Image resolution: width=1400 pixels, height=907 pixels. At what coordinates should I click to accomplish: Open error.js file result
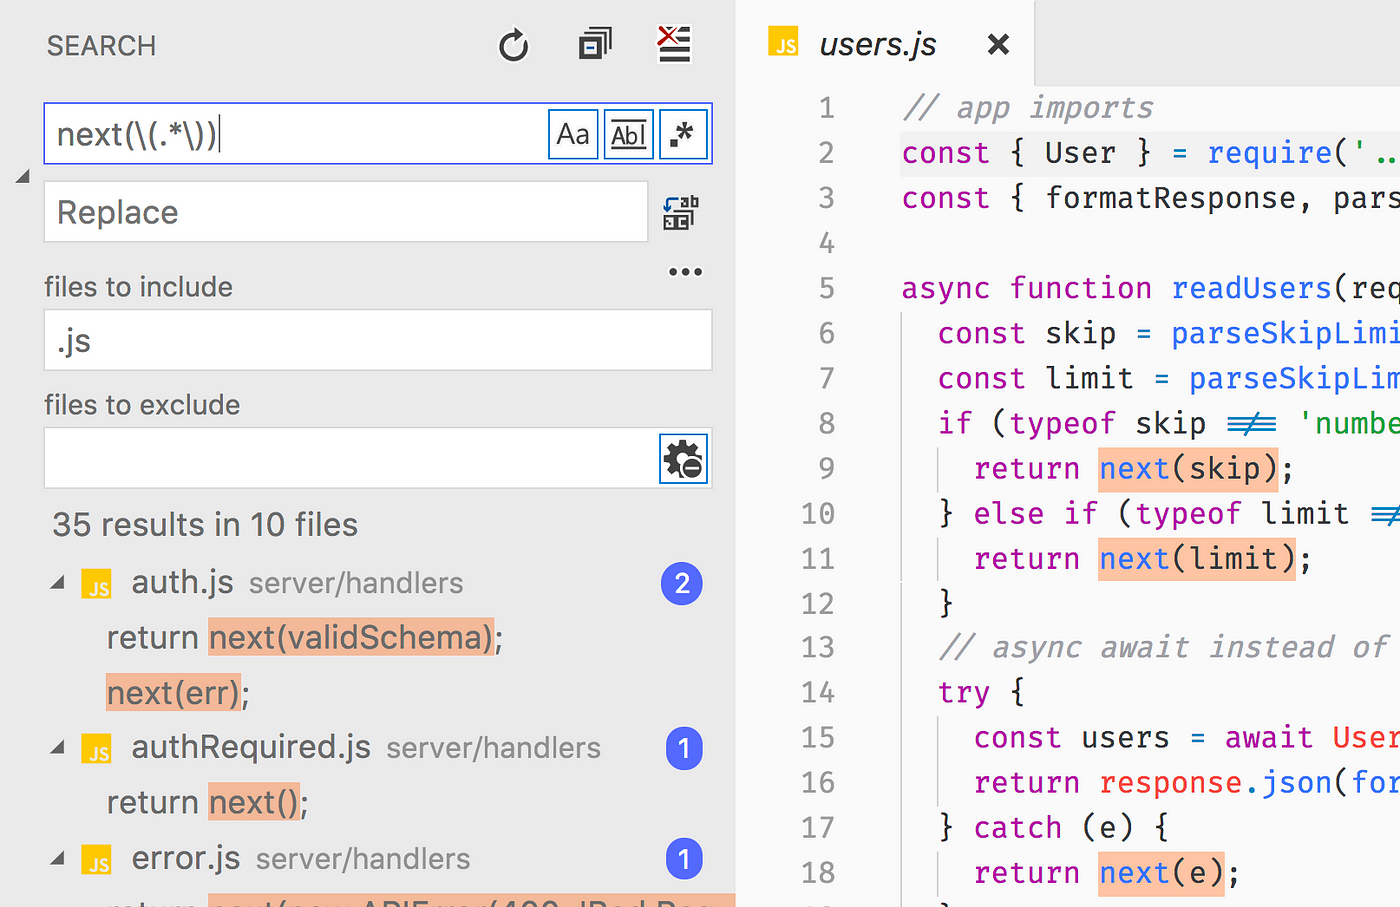tap(186, 858)
